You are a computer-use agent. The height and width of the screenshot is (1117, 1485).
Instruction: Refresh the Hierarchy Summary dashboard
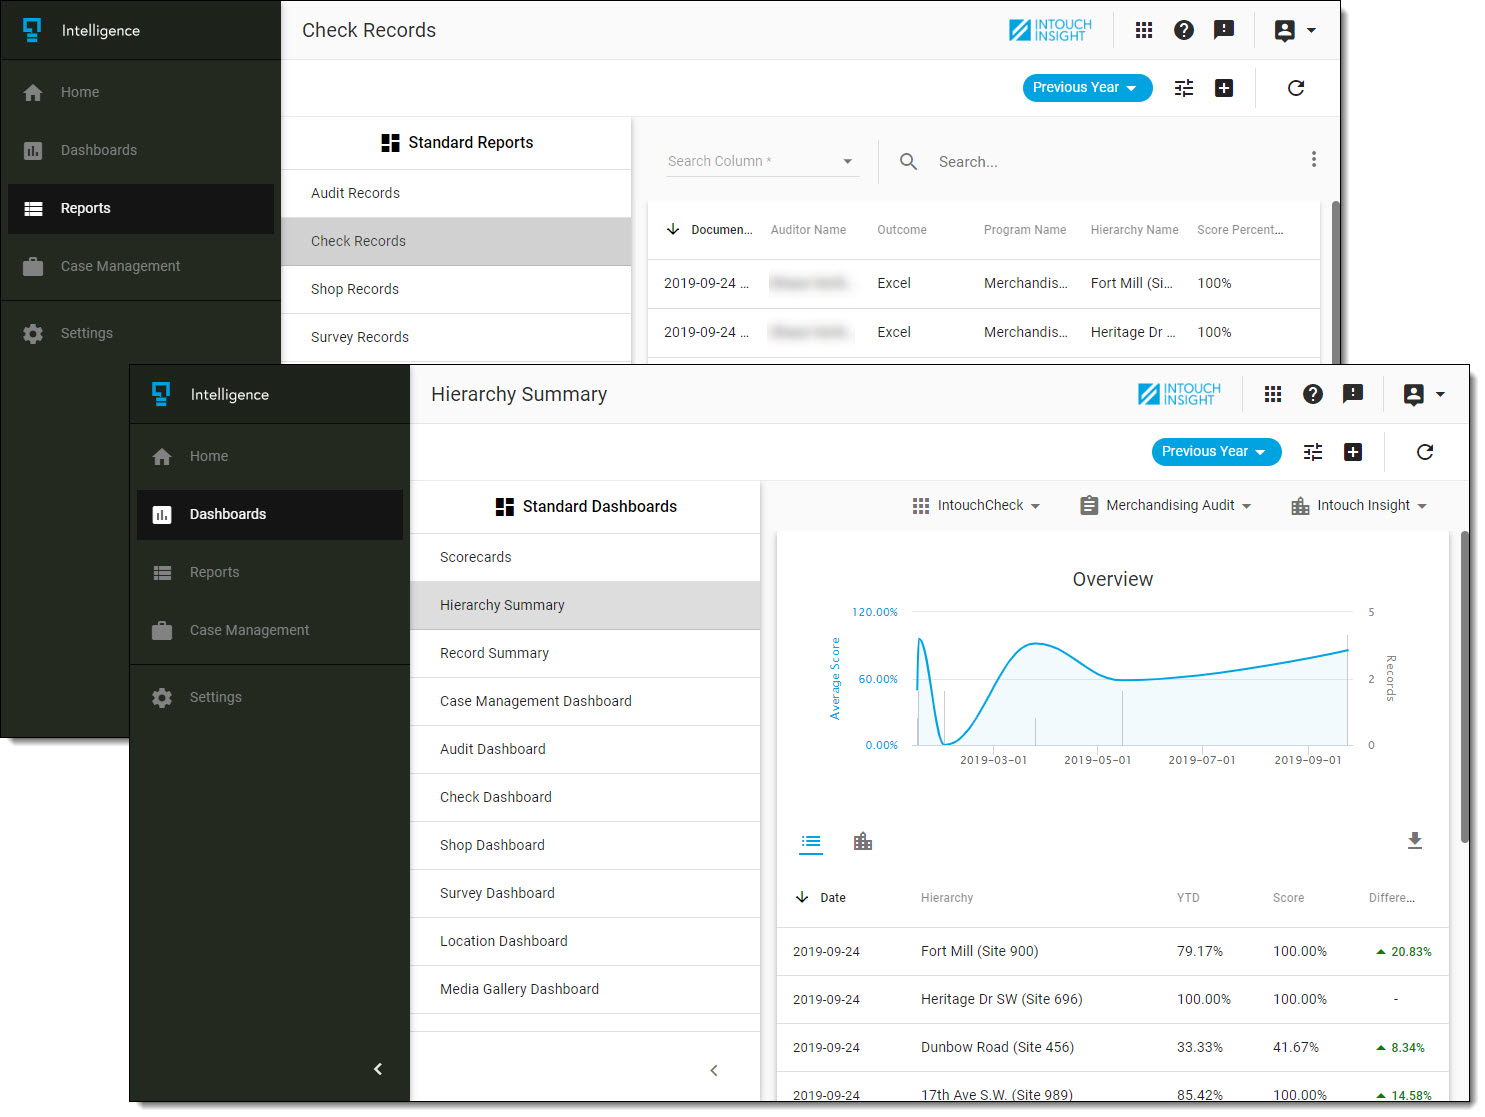click(x=1425, y=452)
